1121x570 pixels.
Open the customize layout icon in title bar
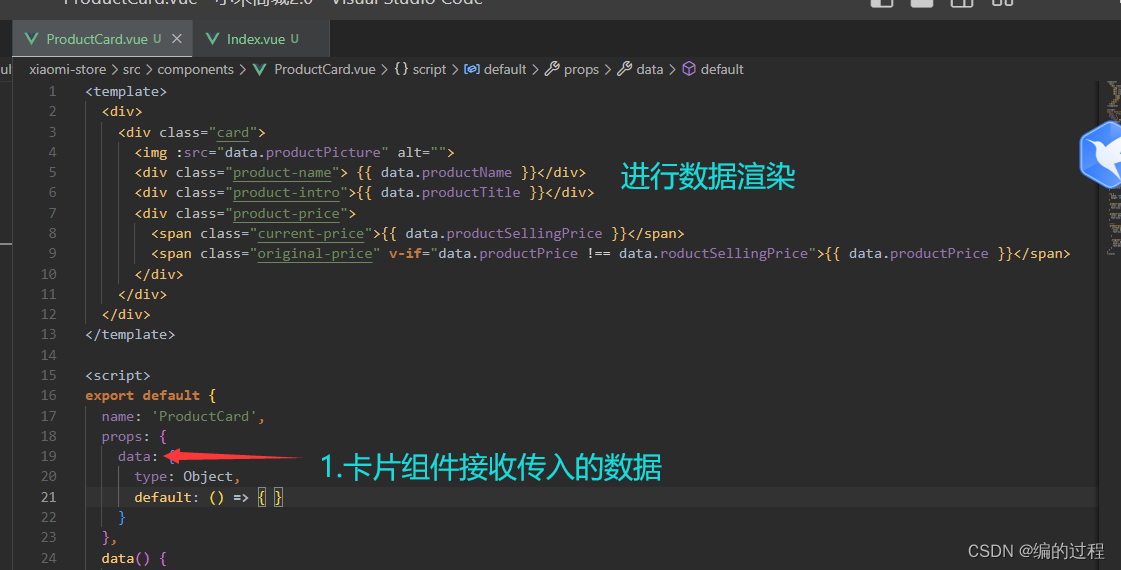1002,2
